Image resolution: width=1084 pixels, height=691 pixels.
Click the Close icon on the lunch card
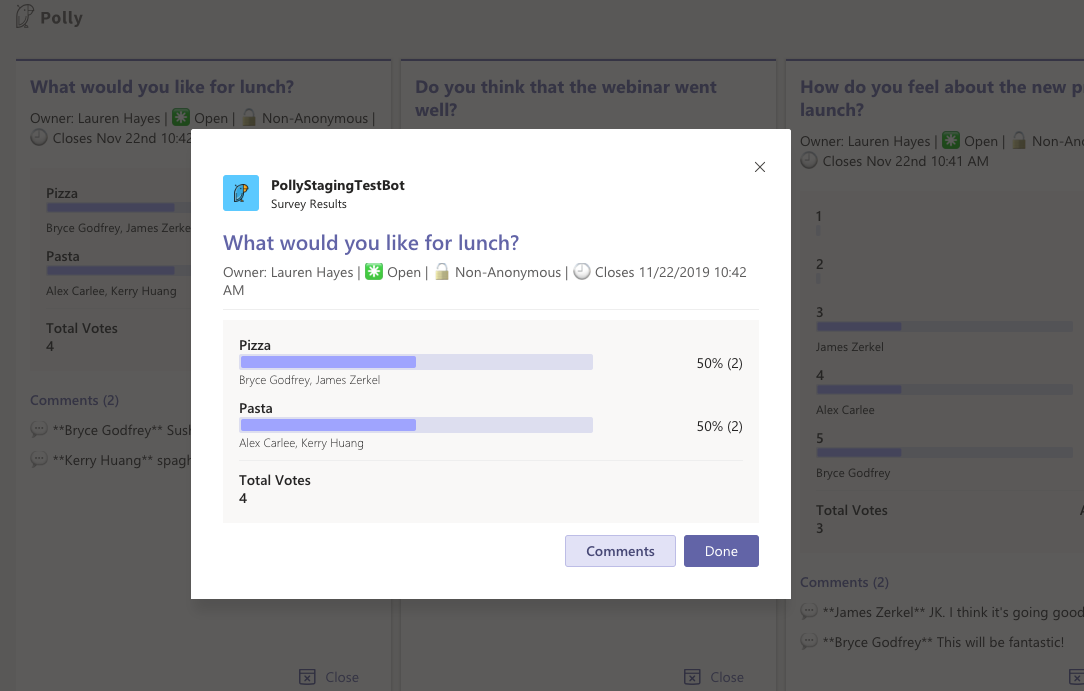coord(307,677)
